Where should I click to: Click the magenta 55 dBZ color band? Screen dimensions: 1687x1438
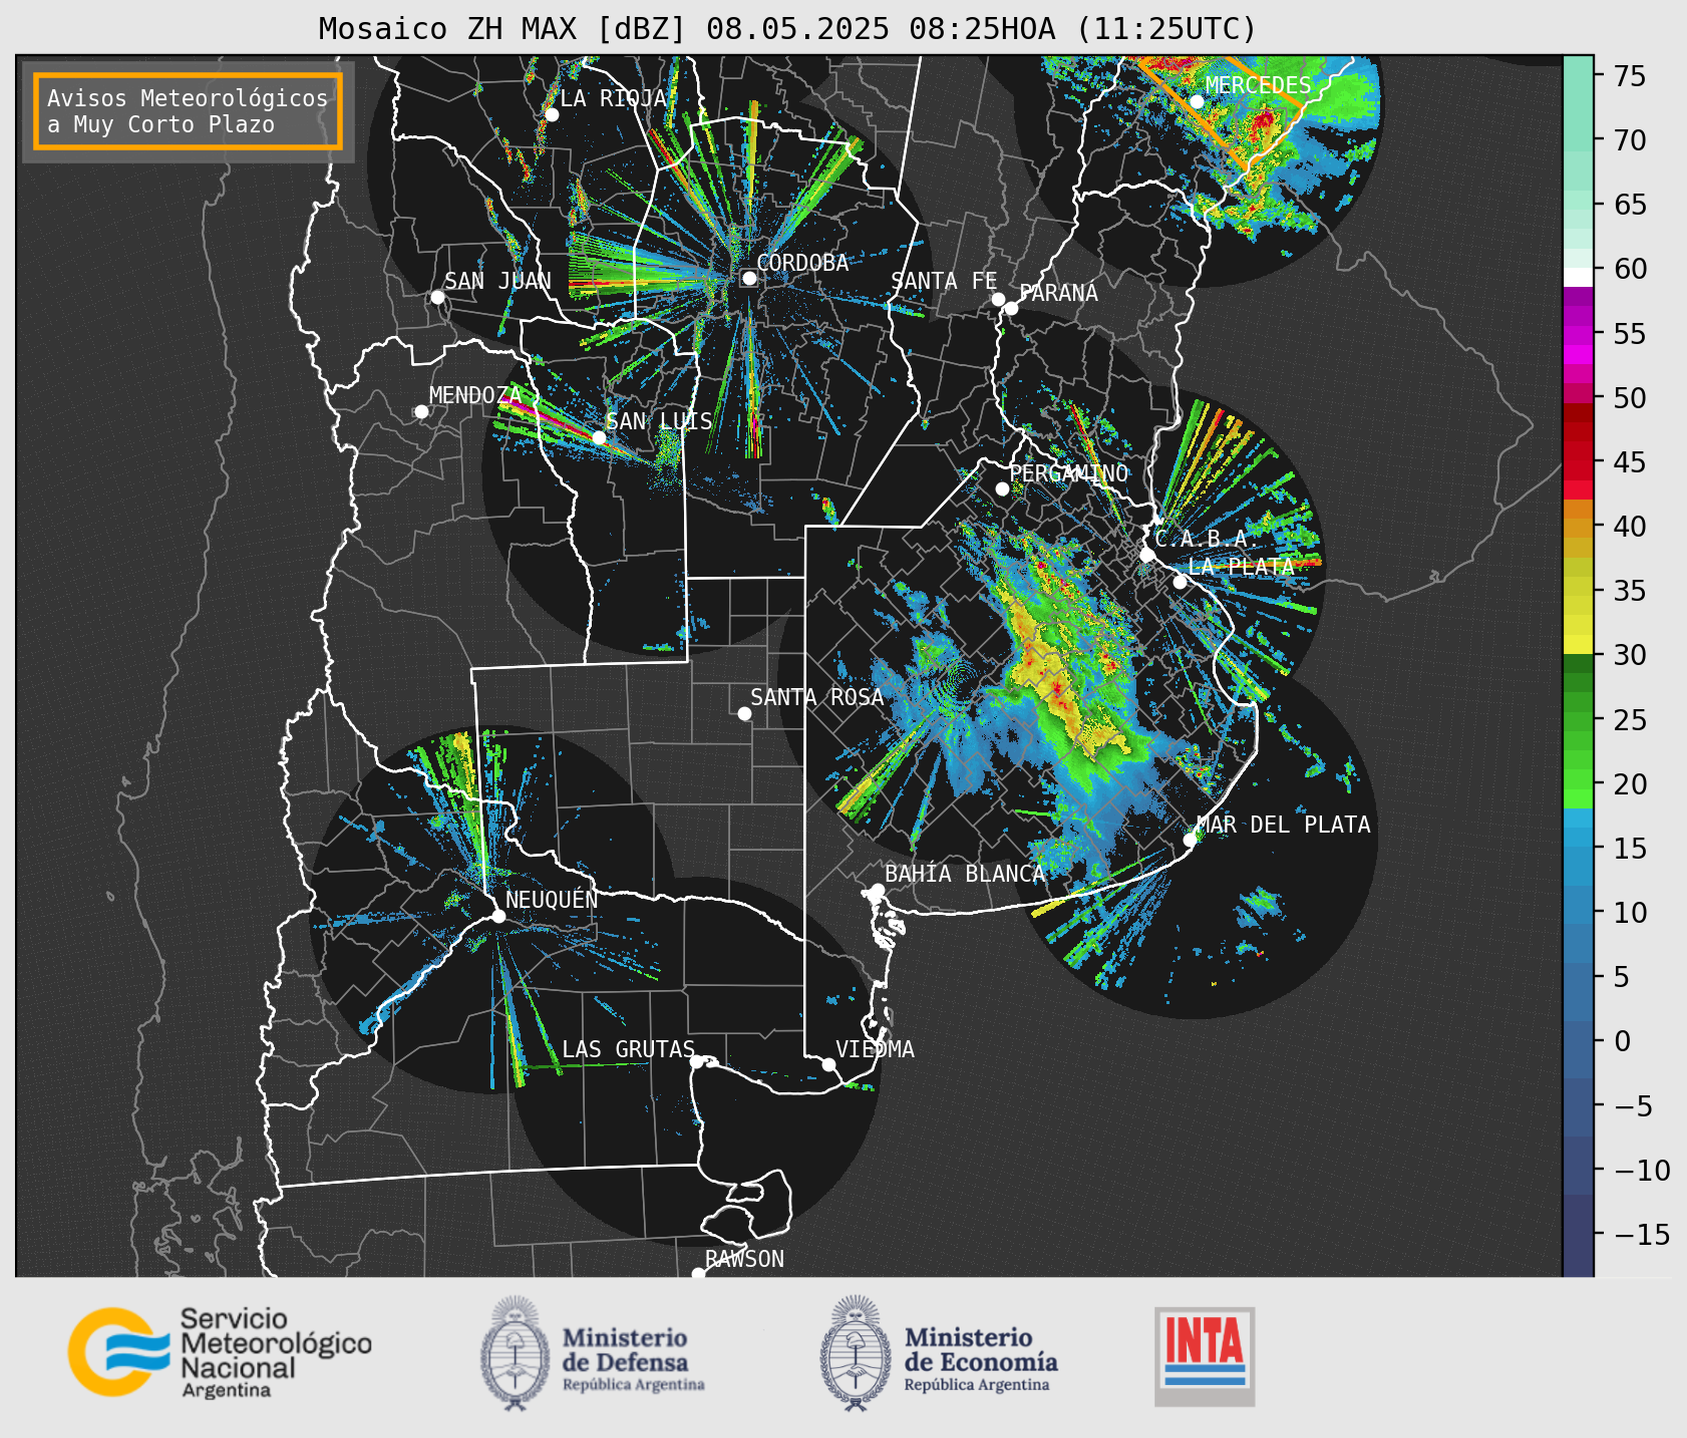pyautogui.click(x=1578, y=333)
